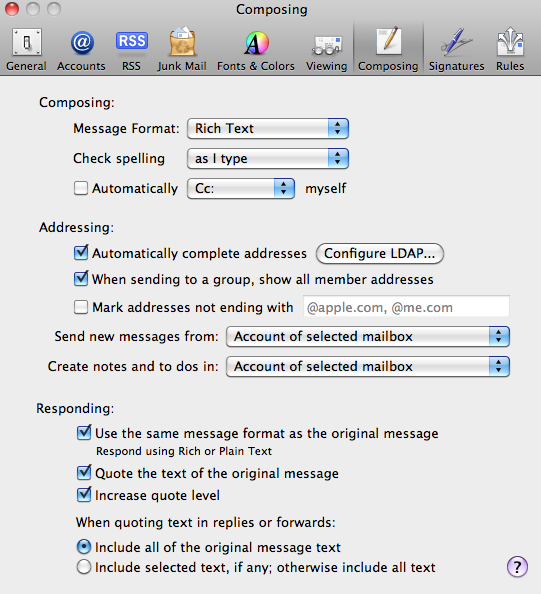Image resolution: width=541 pixels, height=594 pixels.
Task: Open the Cc: popup menu
Action: pos(241,188)
